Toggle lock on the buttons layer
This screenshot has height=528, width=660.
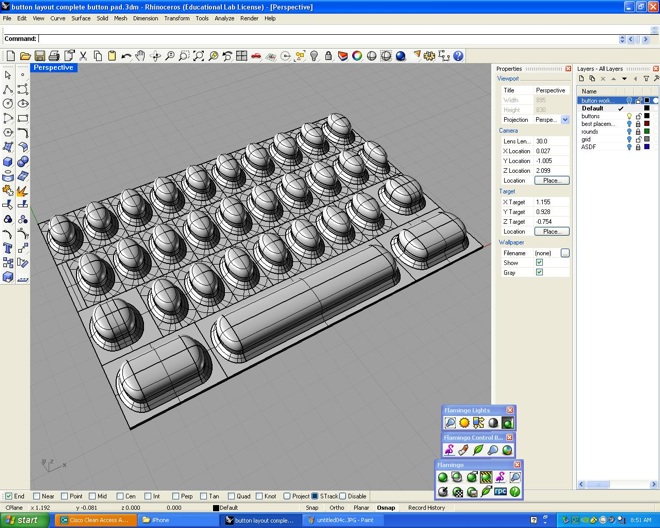click(638, 116)
